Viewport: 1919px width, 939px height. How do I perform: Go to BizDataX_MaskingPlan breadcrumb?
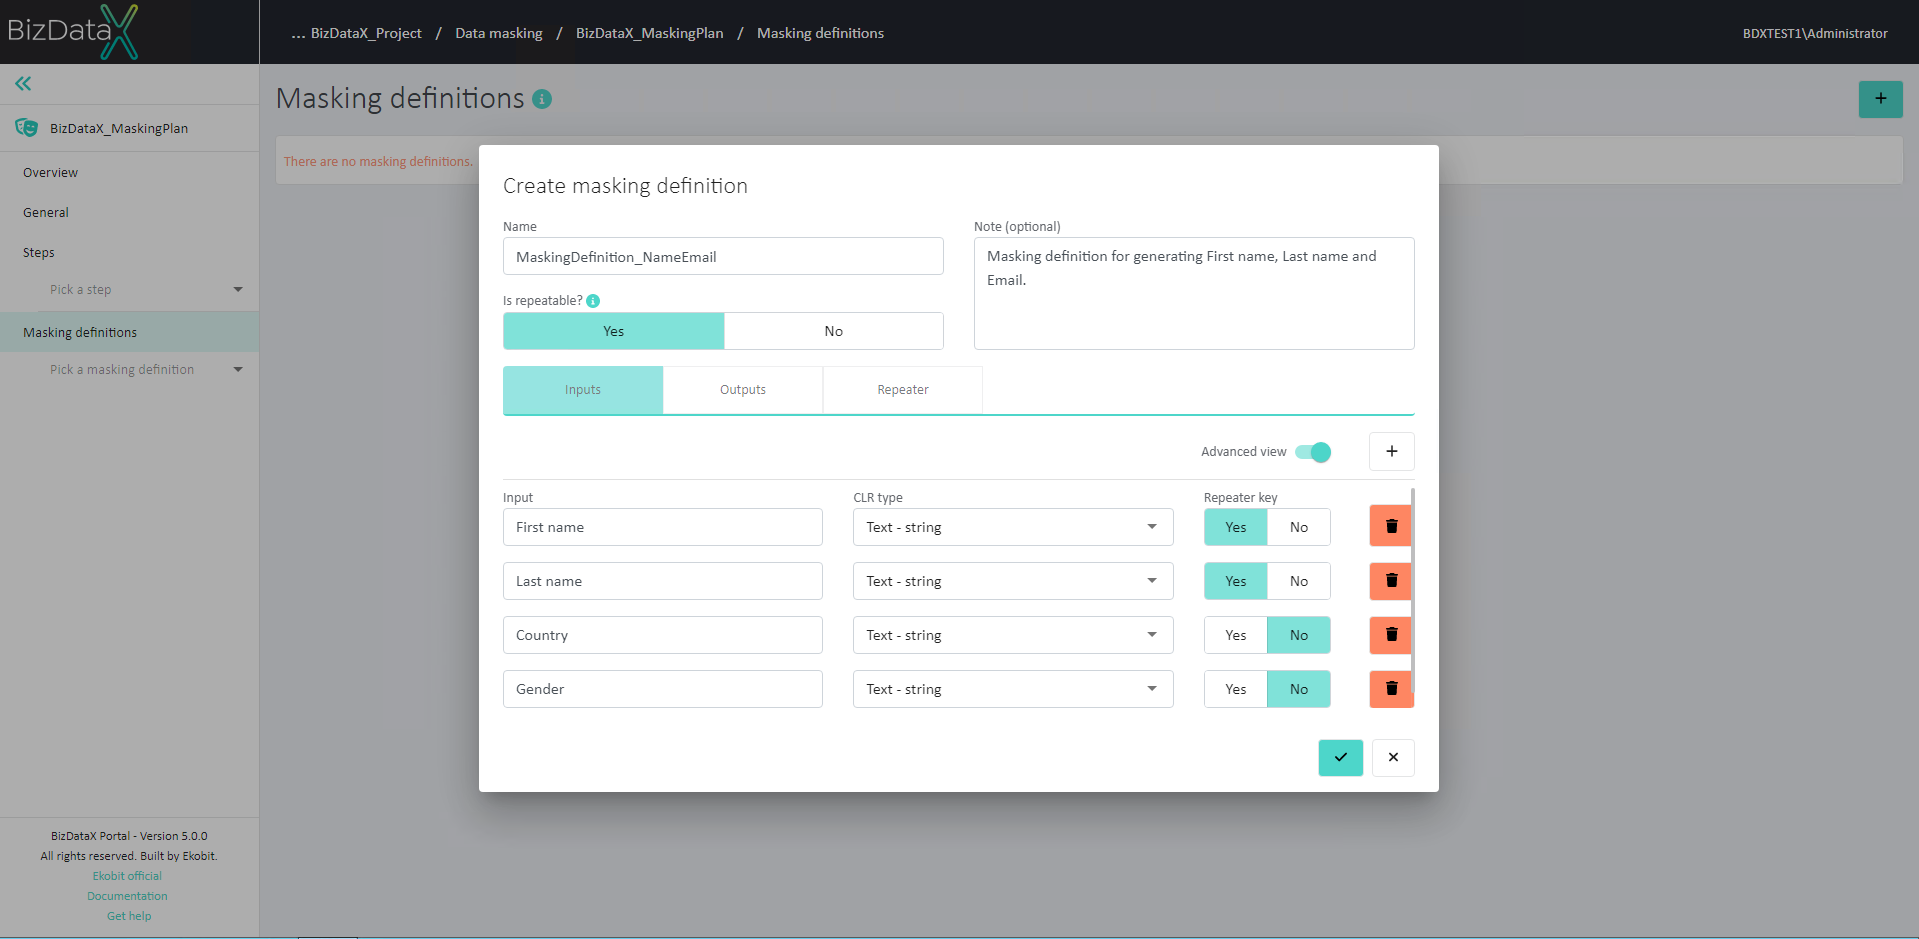click(650, 33)
